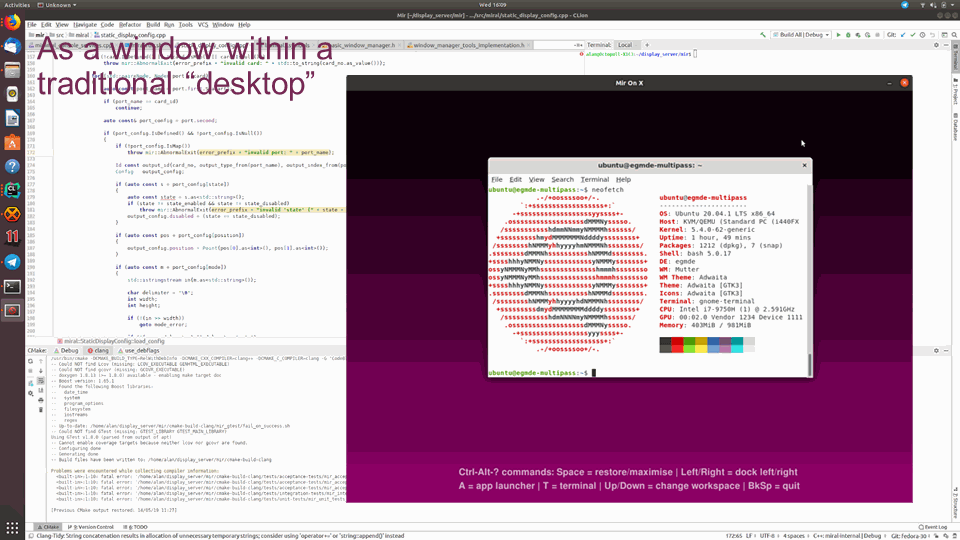Open the system status menu dropdown arrow
This screenshot has height=540, width=960.
pos(950,5)
